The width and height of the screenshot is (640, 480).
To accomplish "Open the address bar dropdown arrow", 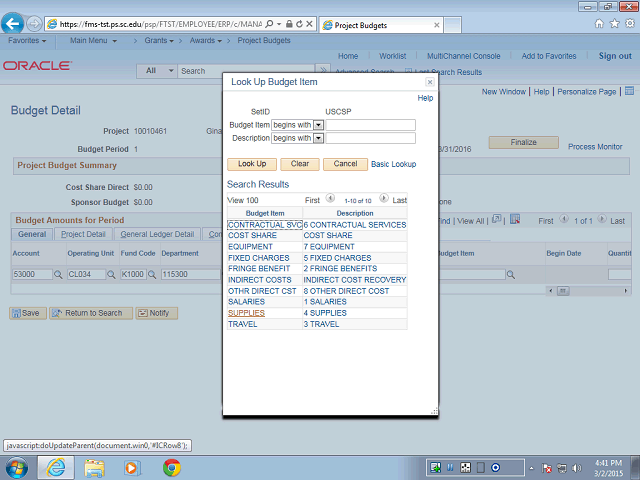I will tap(279, 24).
